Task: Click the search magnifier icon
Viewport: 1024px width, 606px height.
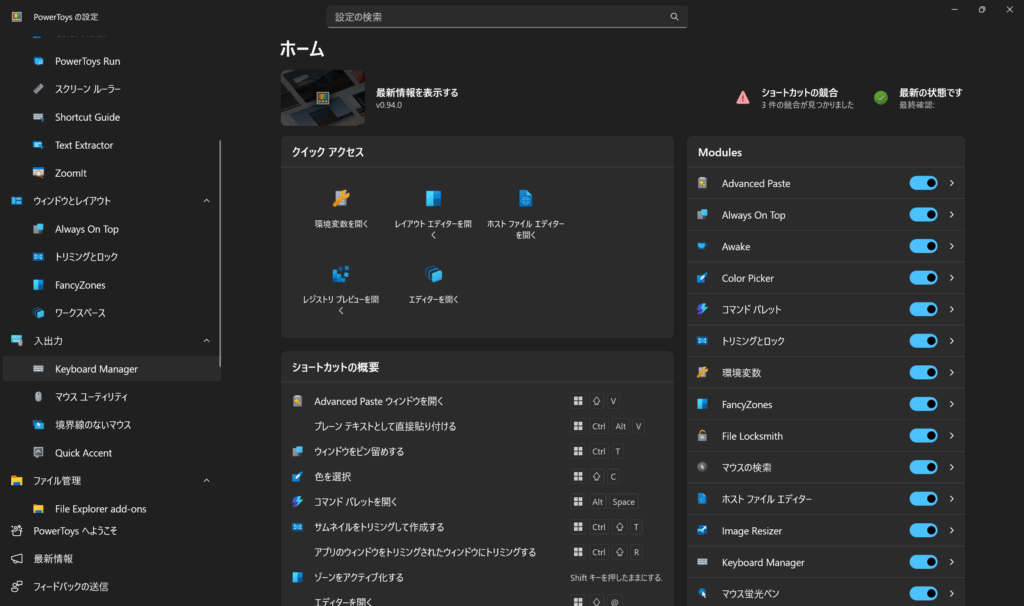Action: coord(674,17)
